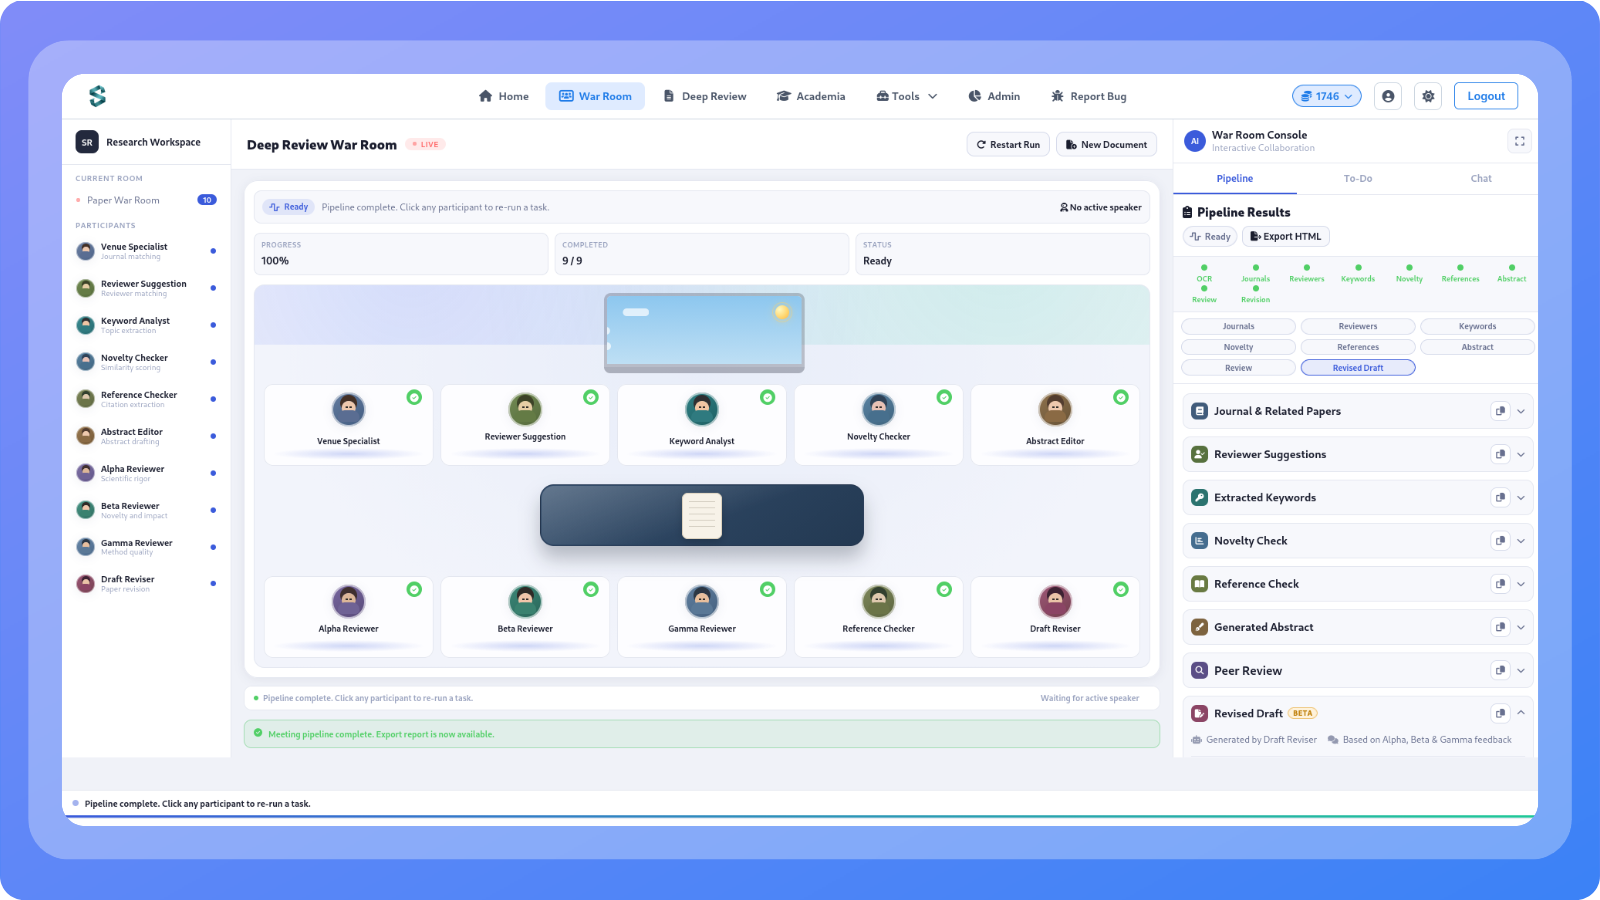Copy Revised Draft section content
The width and height of the screenshot is (1600, 900).
tap(1500, 713)
